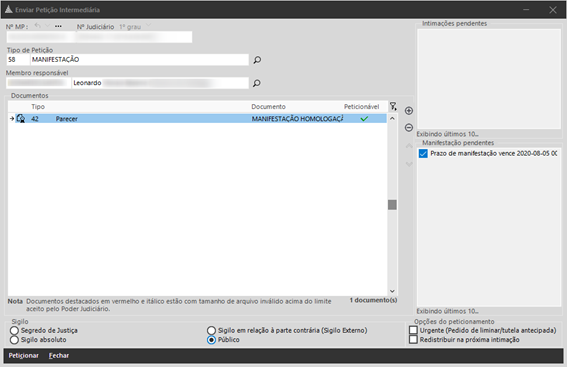Screen dimensions: 567x367
Task: Click the application logo in title bar
Action: point(9,9)
